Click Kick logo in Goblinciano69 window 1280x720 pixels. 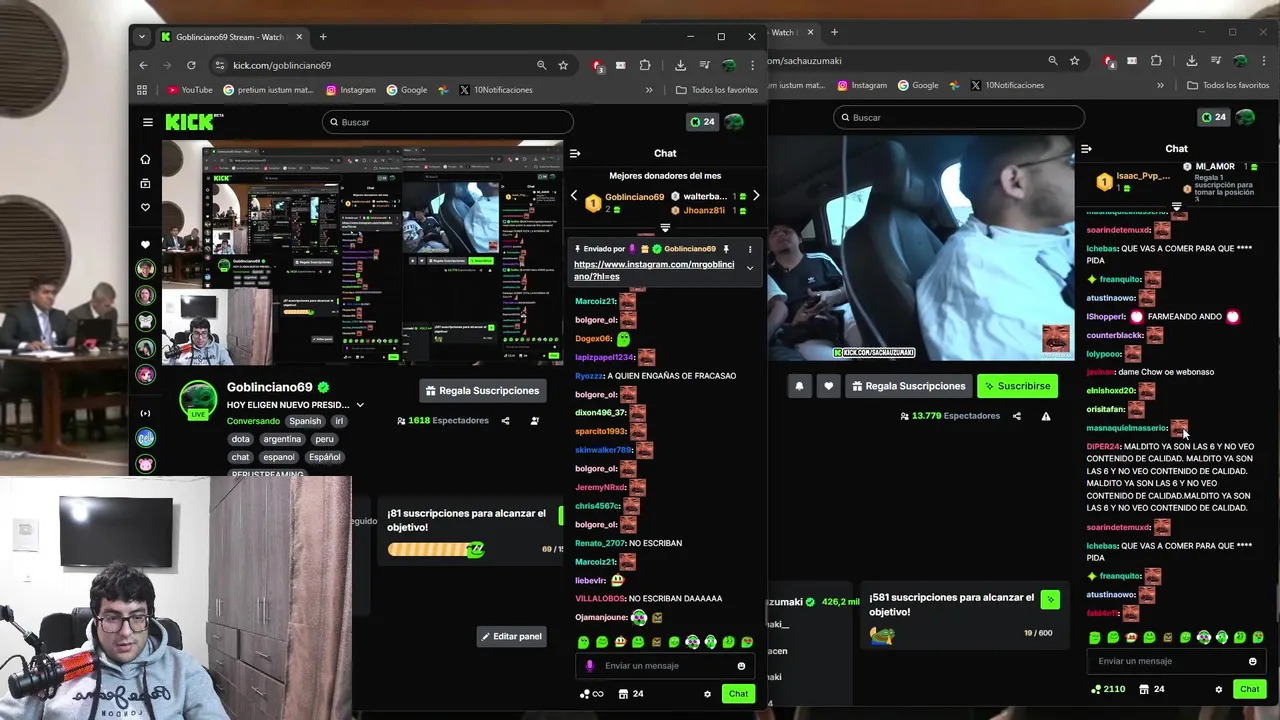point(193,122)
